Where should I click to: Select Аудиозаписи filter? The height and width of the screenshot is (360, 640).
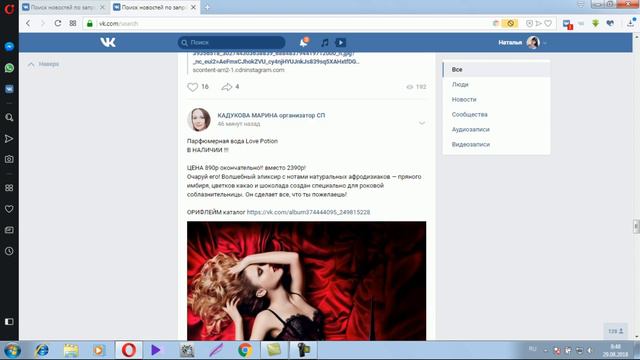click(496, 129)
